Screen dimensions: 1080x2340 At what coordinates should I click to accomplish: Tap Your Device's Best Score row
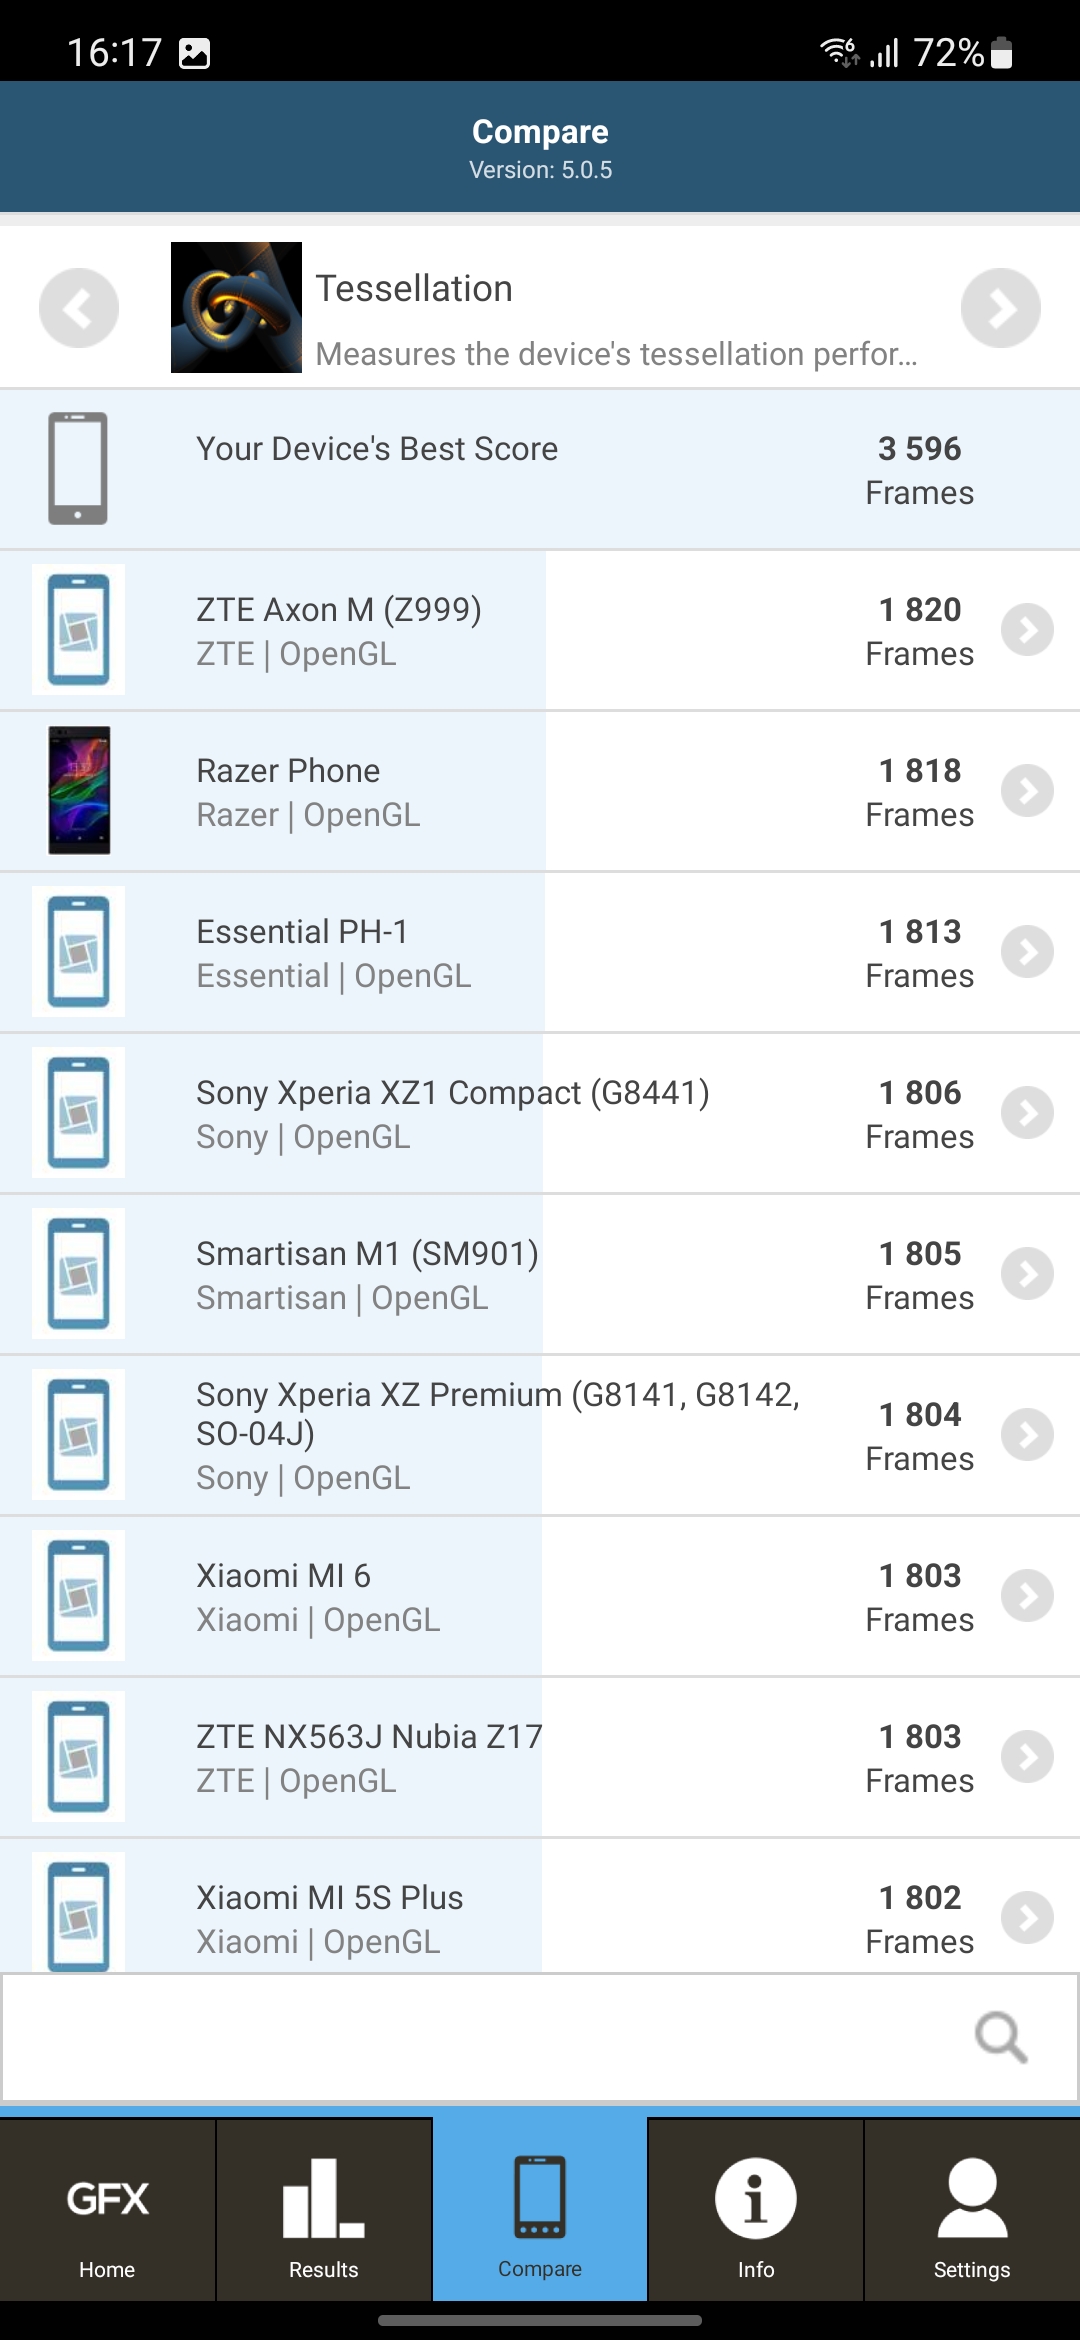click(540, 469)
